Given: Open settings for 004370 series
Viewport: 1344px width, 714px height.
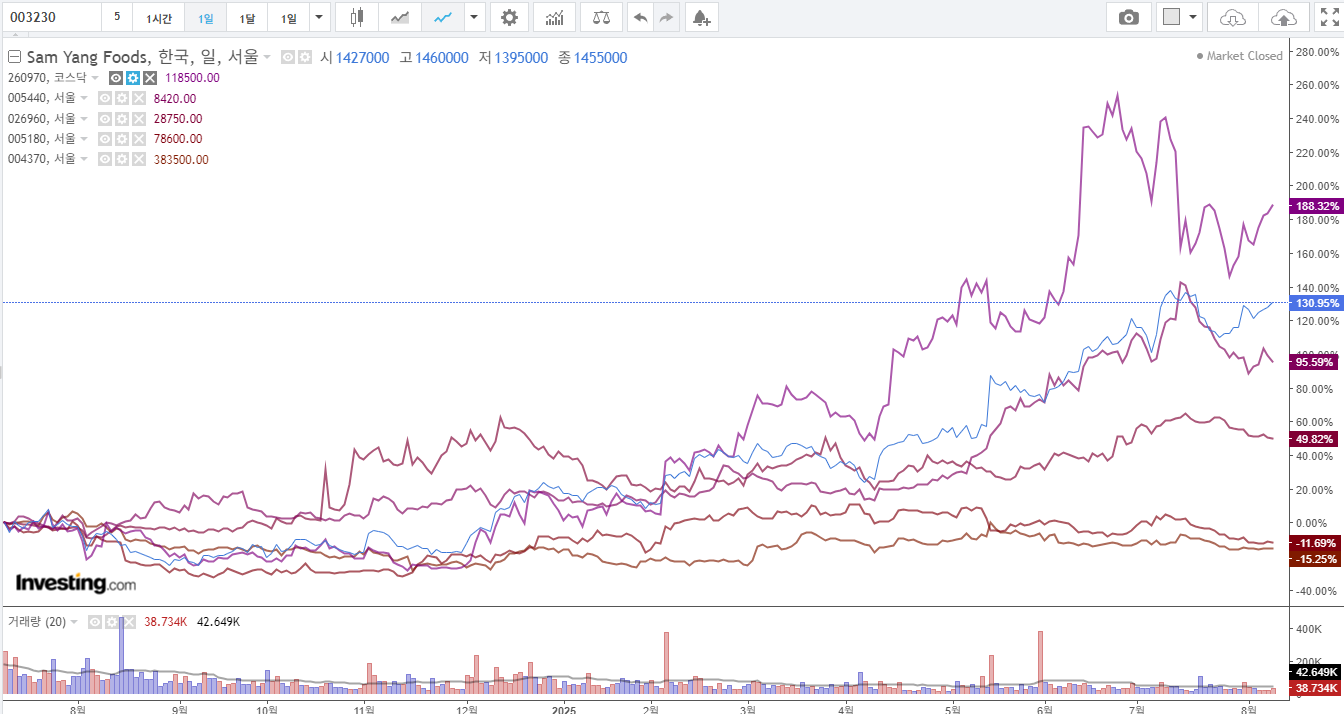Looking at the screenshot, I should coord(121,159).
